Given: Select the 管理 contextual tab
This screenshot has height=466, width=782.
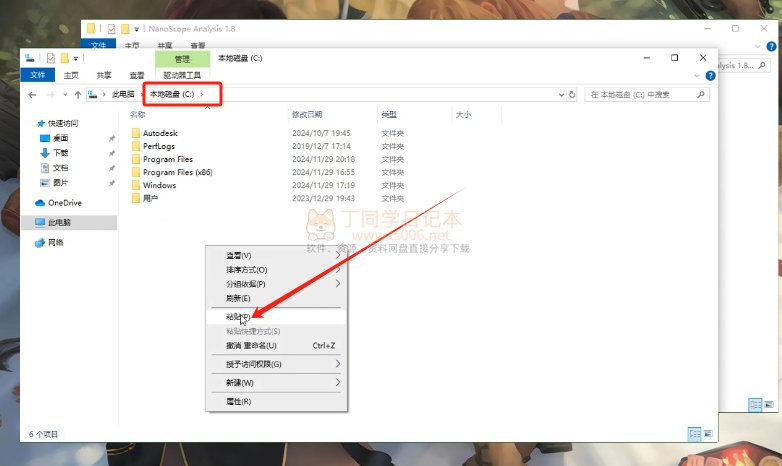Looking at the screenshot, I should 182,59.
